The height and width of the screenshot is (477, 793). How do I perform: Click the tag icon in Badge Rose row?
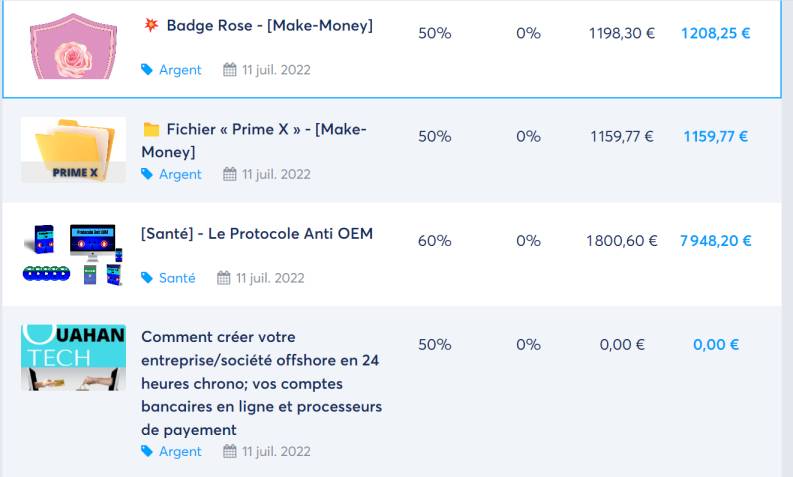point(147,70)
